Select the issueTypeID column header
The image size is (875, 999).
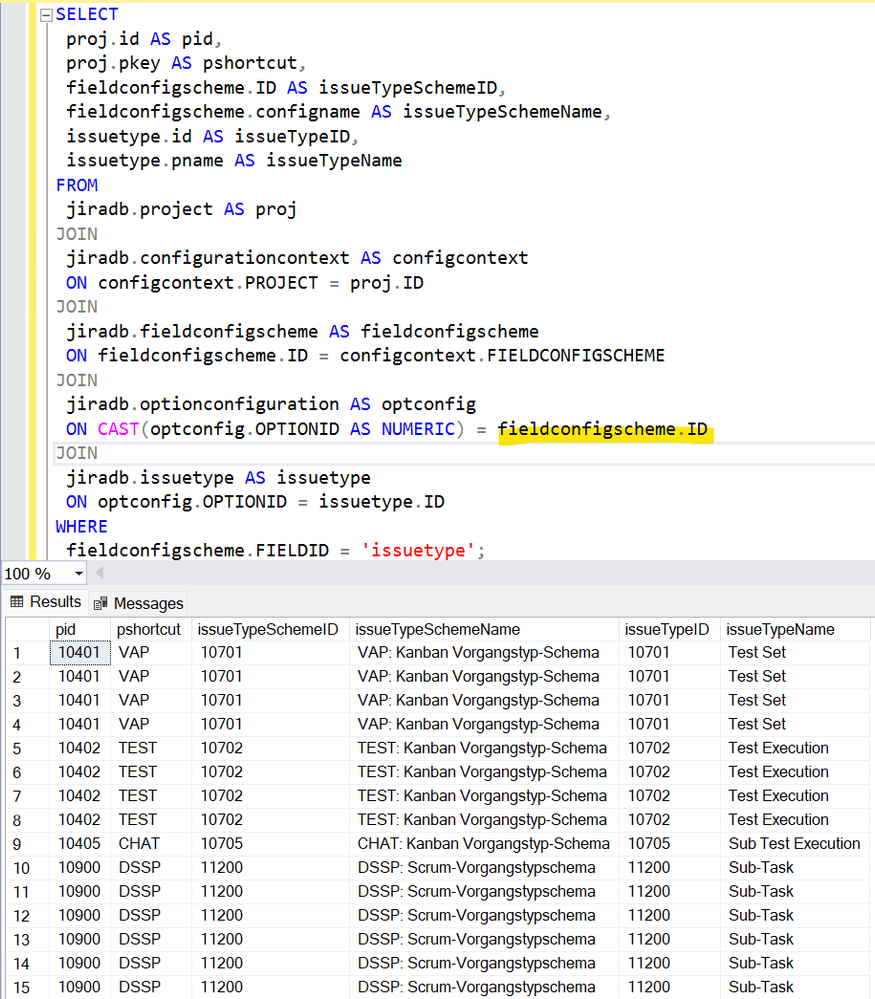(669, 629)
